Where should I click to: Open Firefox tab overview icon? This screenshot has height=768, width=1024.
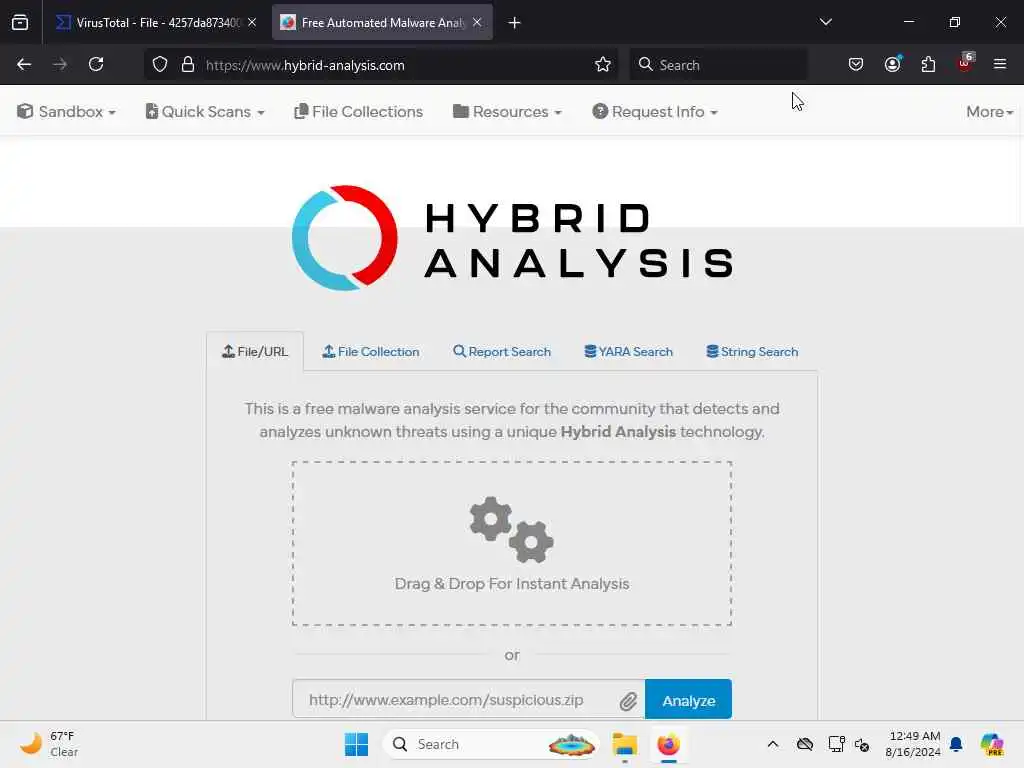(20, 22)
